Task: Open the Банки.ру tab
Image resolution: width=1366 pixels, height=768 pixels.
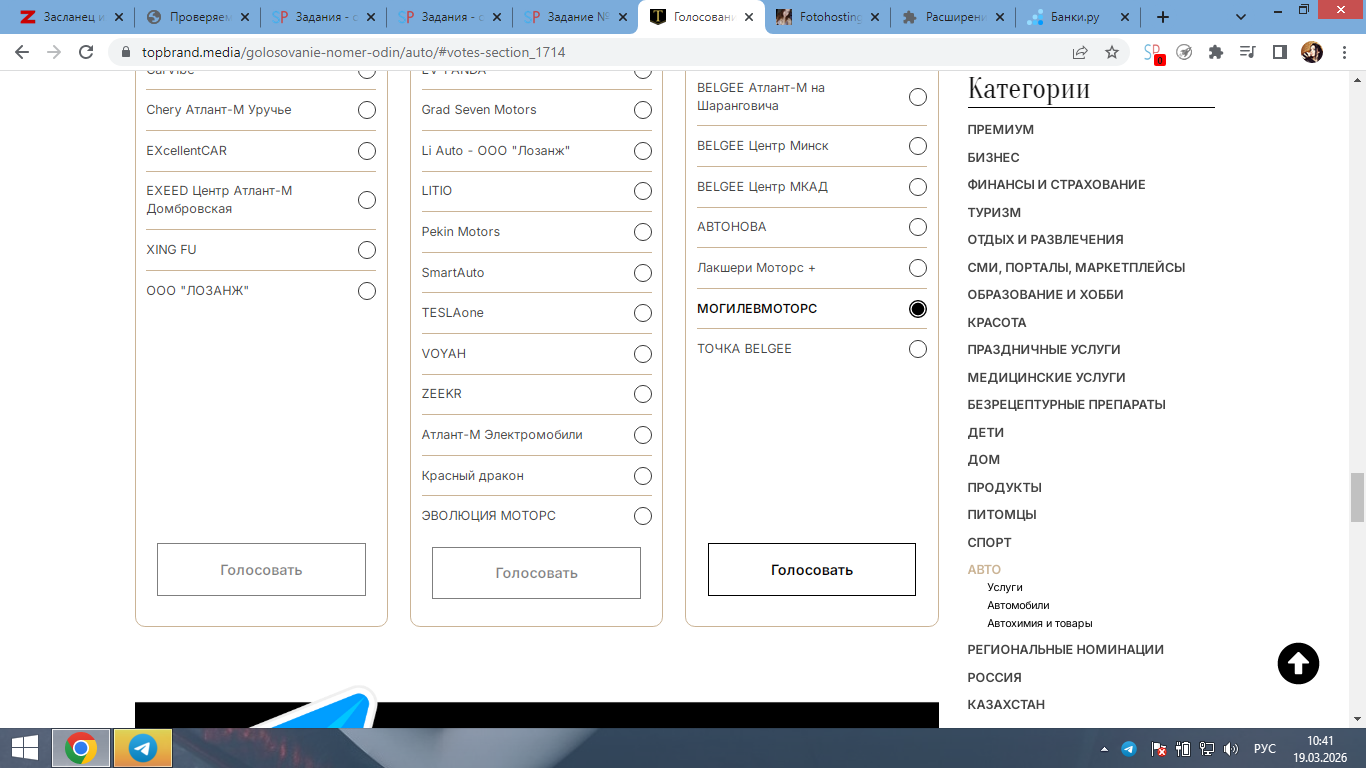Action: [1078, 17]
